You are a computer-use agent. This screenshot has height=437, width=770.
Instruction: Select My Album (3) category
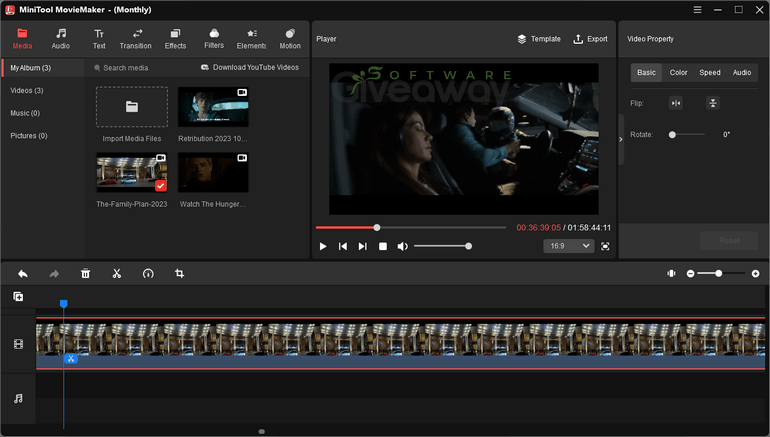[43, 68]
